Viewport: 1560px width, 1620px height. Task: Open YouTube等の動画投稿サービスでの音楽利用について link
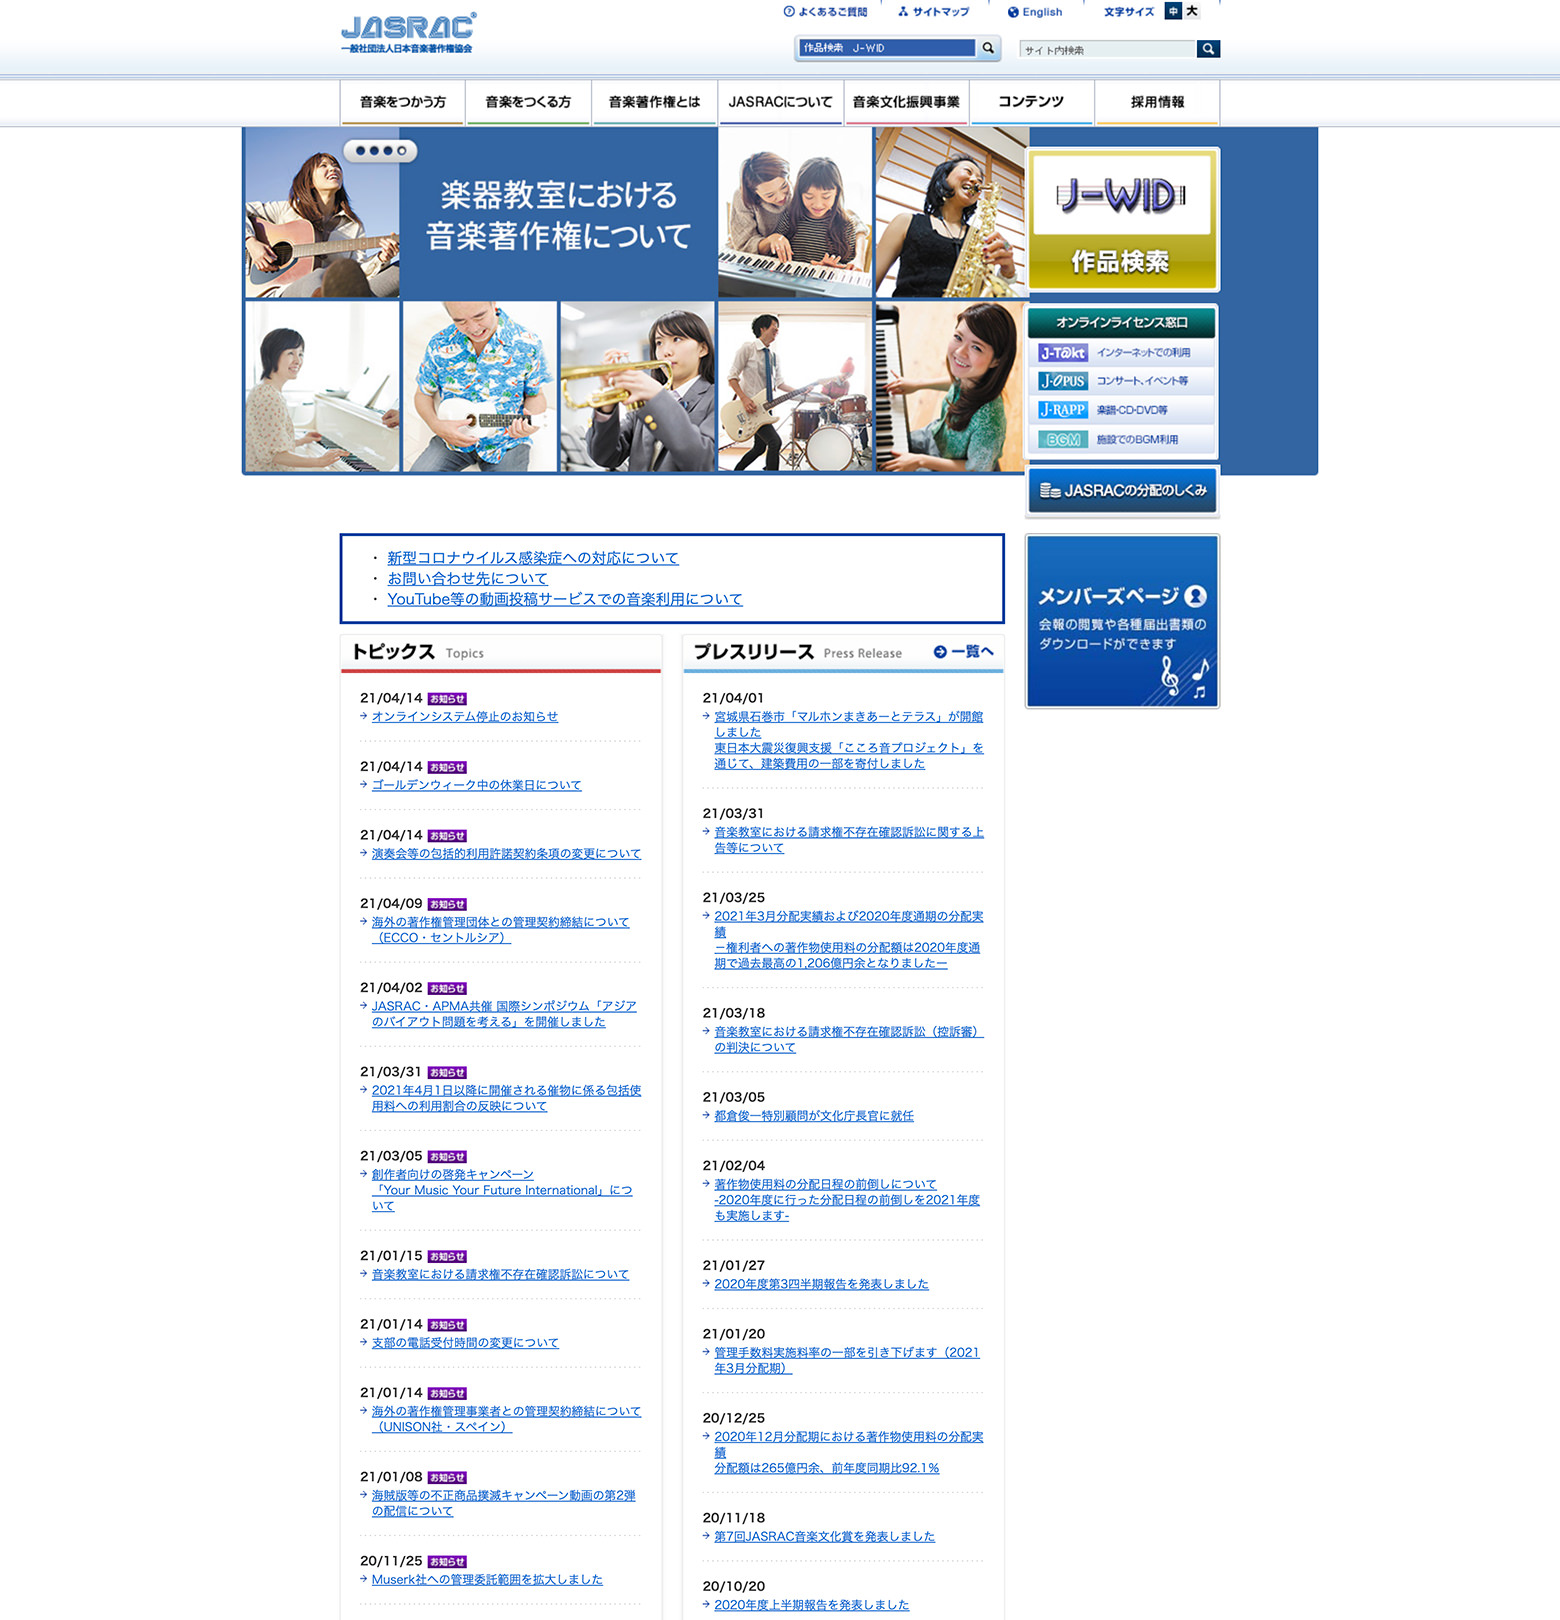564,599
